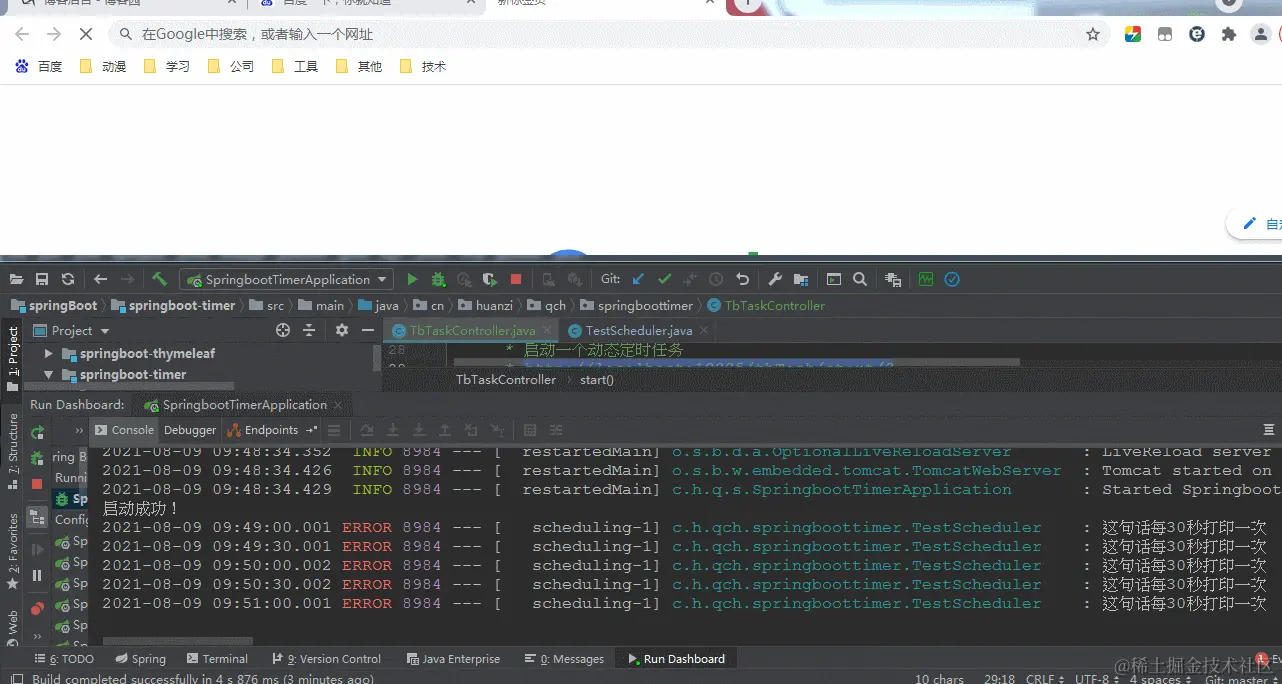Image resolution: width=1282 pixels, height=684 pixels.
Task: Open Chrome extensions puzzle icon
Action: point(1229,34)
